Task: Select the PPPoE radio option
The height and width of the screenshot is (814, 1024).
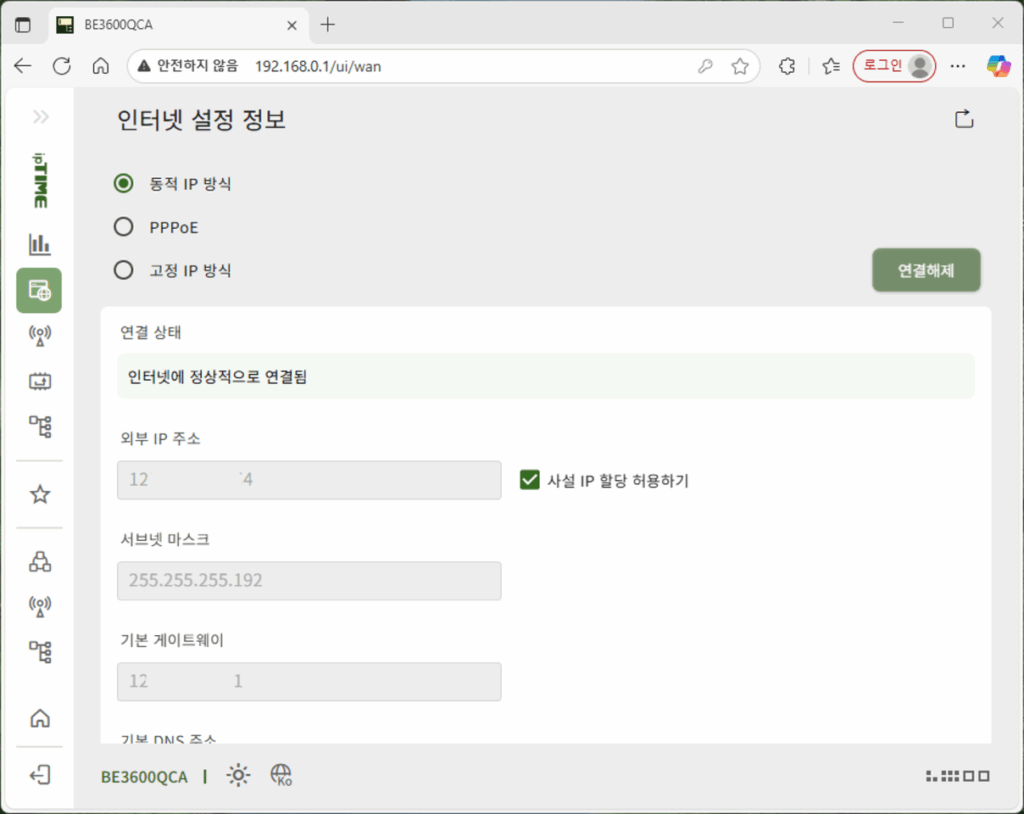Action: 124,227
